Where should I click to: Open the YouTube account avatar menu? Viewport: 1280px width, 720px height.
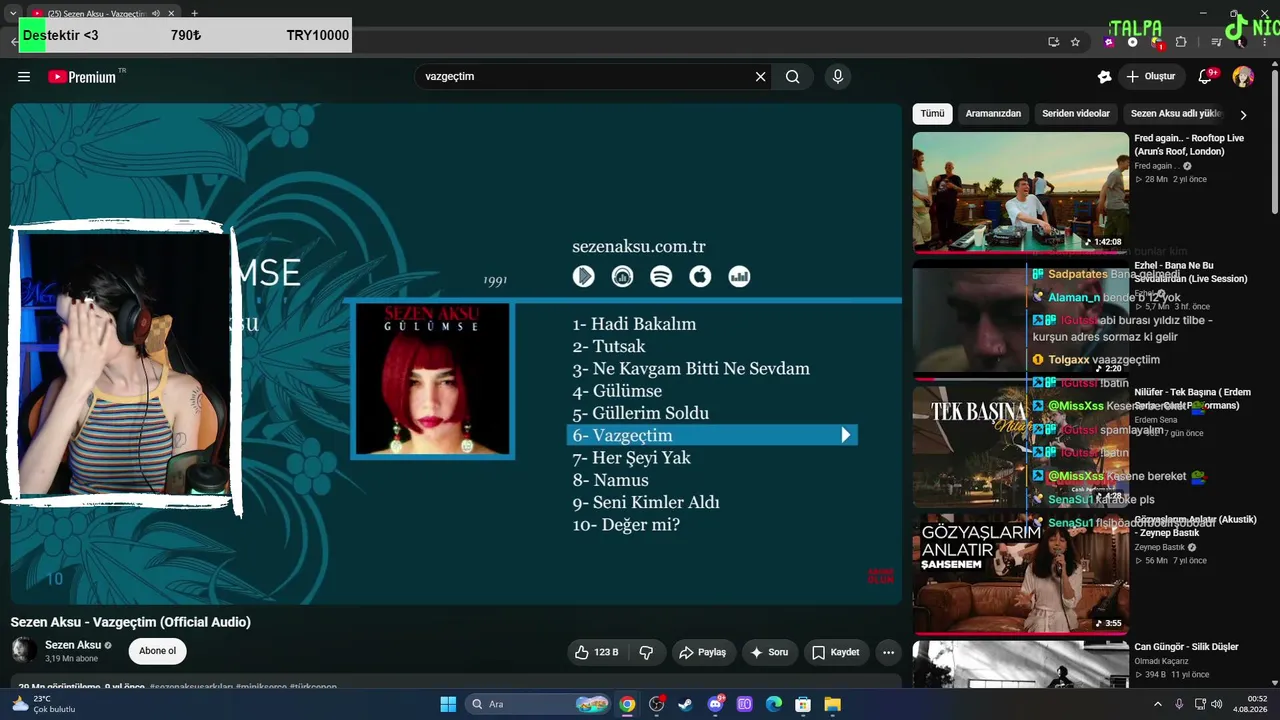pos(1243,77)
